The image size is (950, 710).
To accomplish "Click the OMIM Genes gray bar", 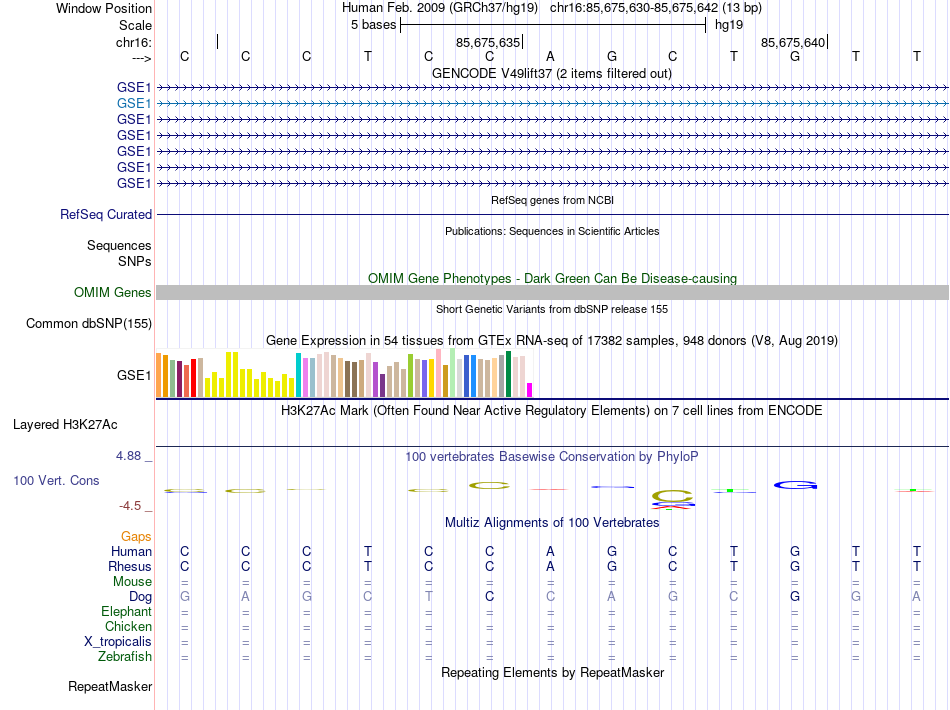I will [x=552, y=293].
